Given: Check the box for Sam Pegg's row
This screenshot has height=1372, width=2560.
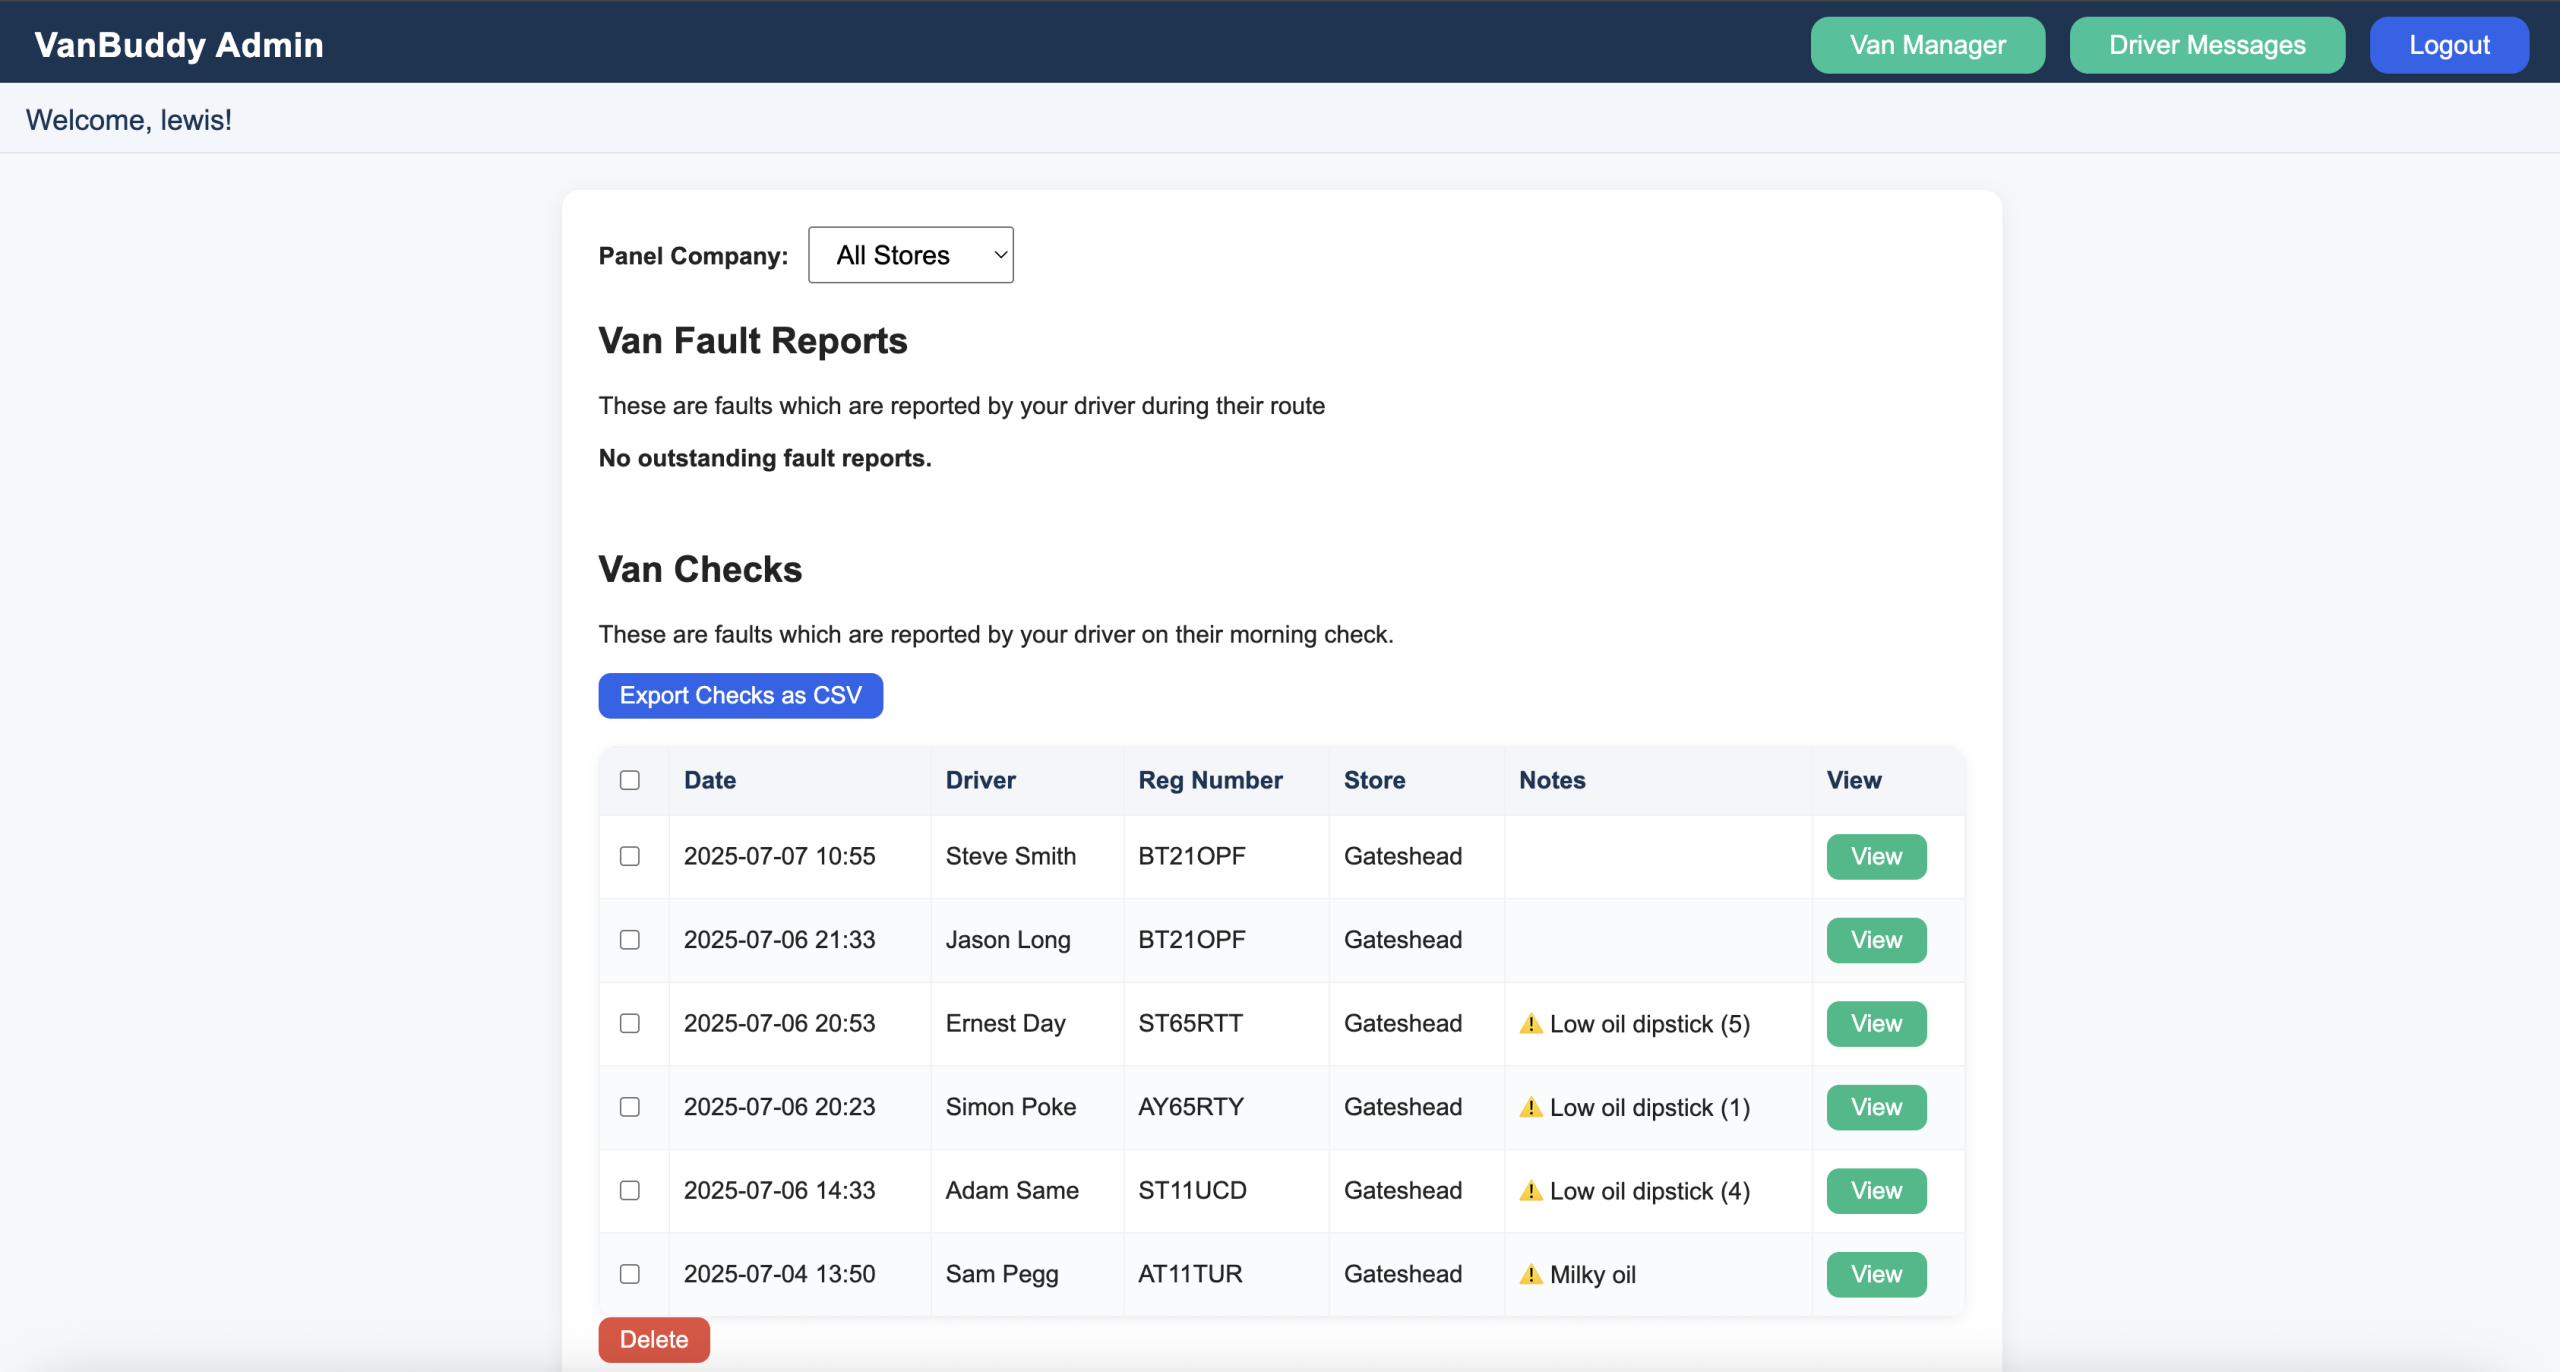Looking at the screenshot, I should tap(629, 1274).
